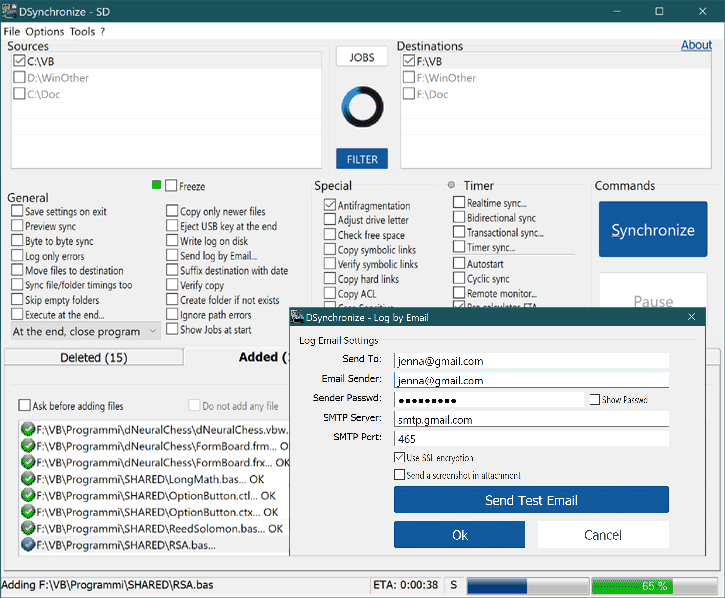
Task: Click the ETA: 0:00:38 status entry
Action: (406, 585)
